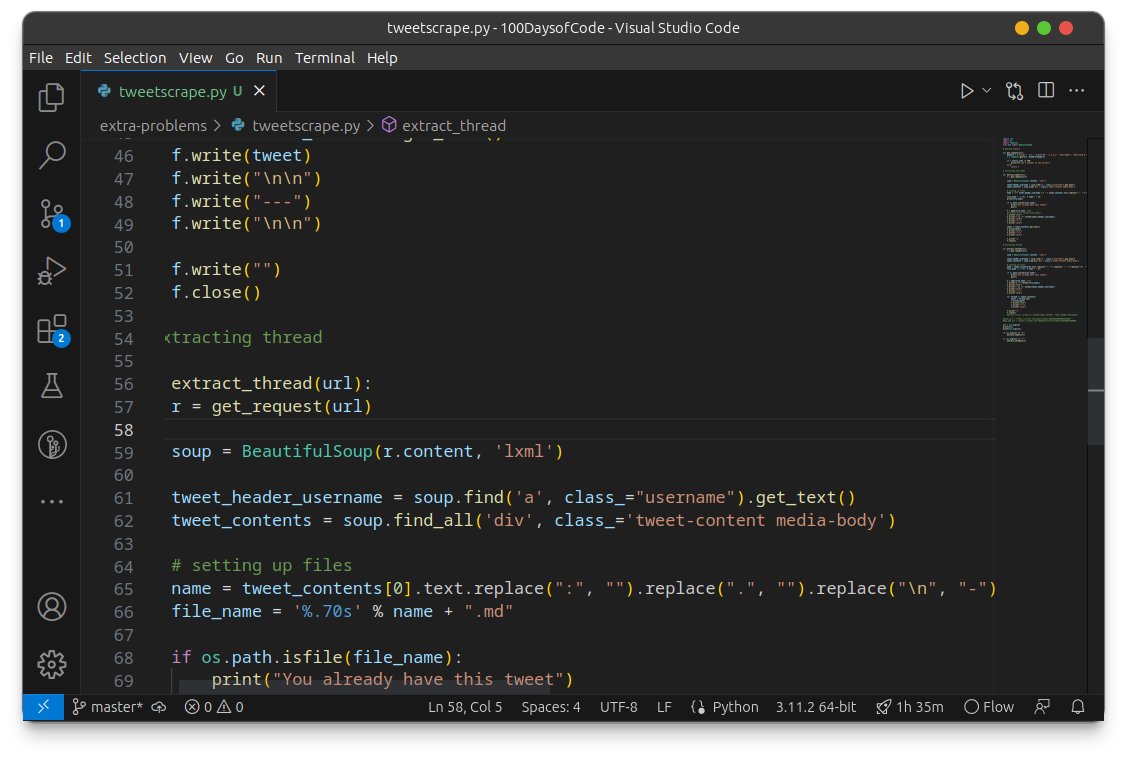
Task: Change indentation via Spaces: 4
Action: click(x=551, y=707)
